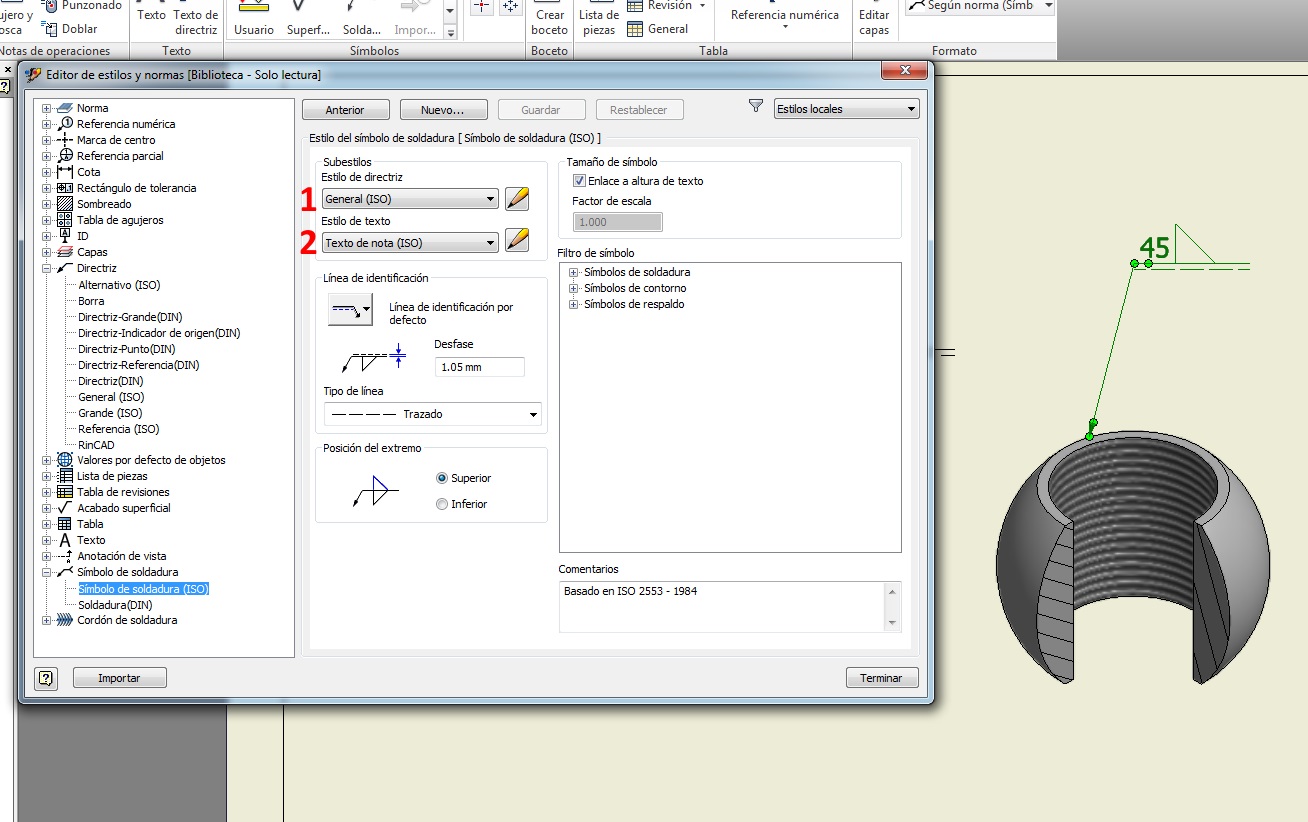
Task: Click Punzonado in the ribbon
Action: click(x=82, y=6)
